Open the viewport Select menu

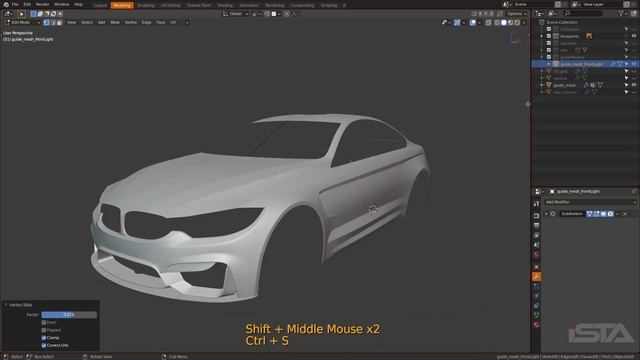(87, 22)
